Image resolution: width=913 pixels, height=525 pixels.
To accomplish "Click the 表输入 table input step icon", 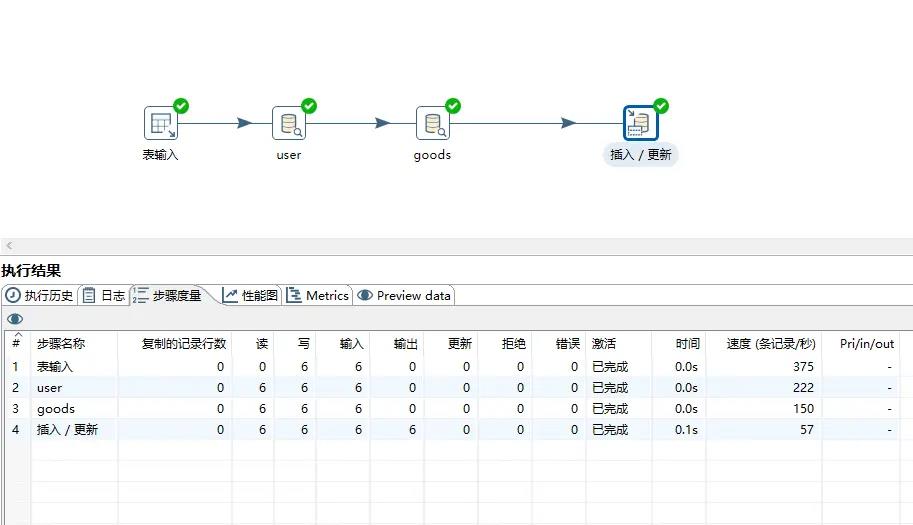I will coord(160,124).
